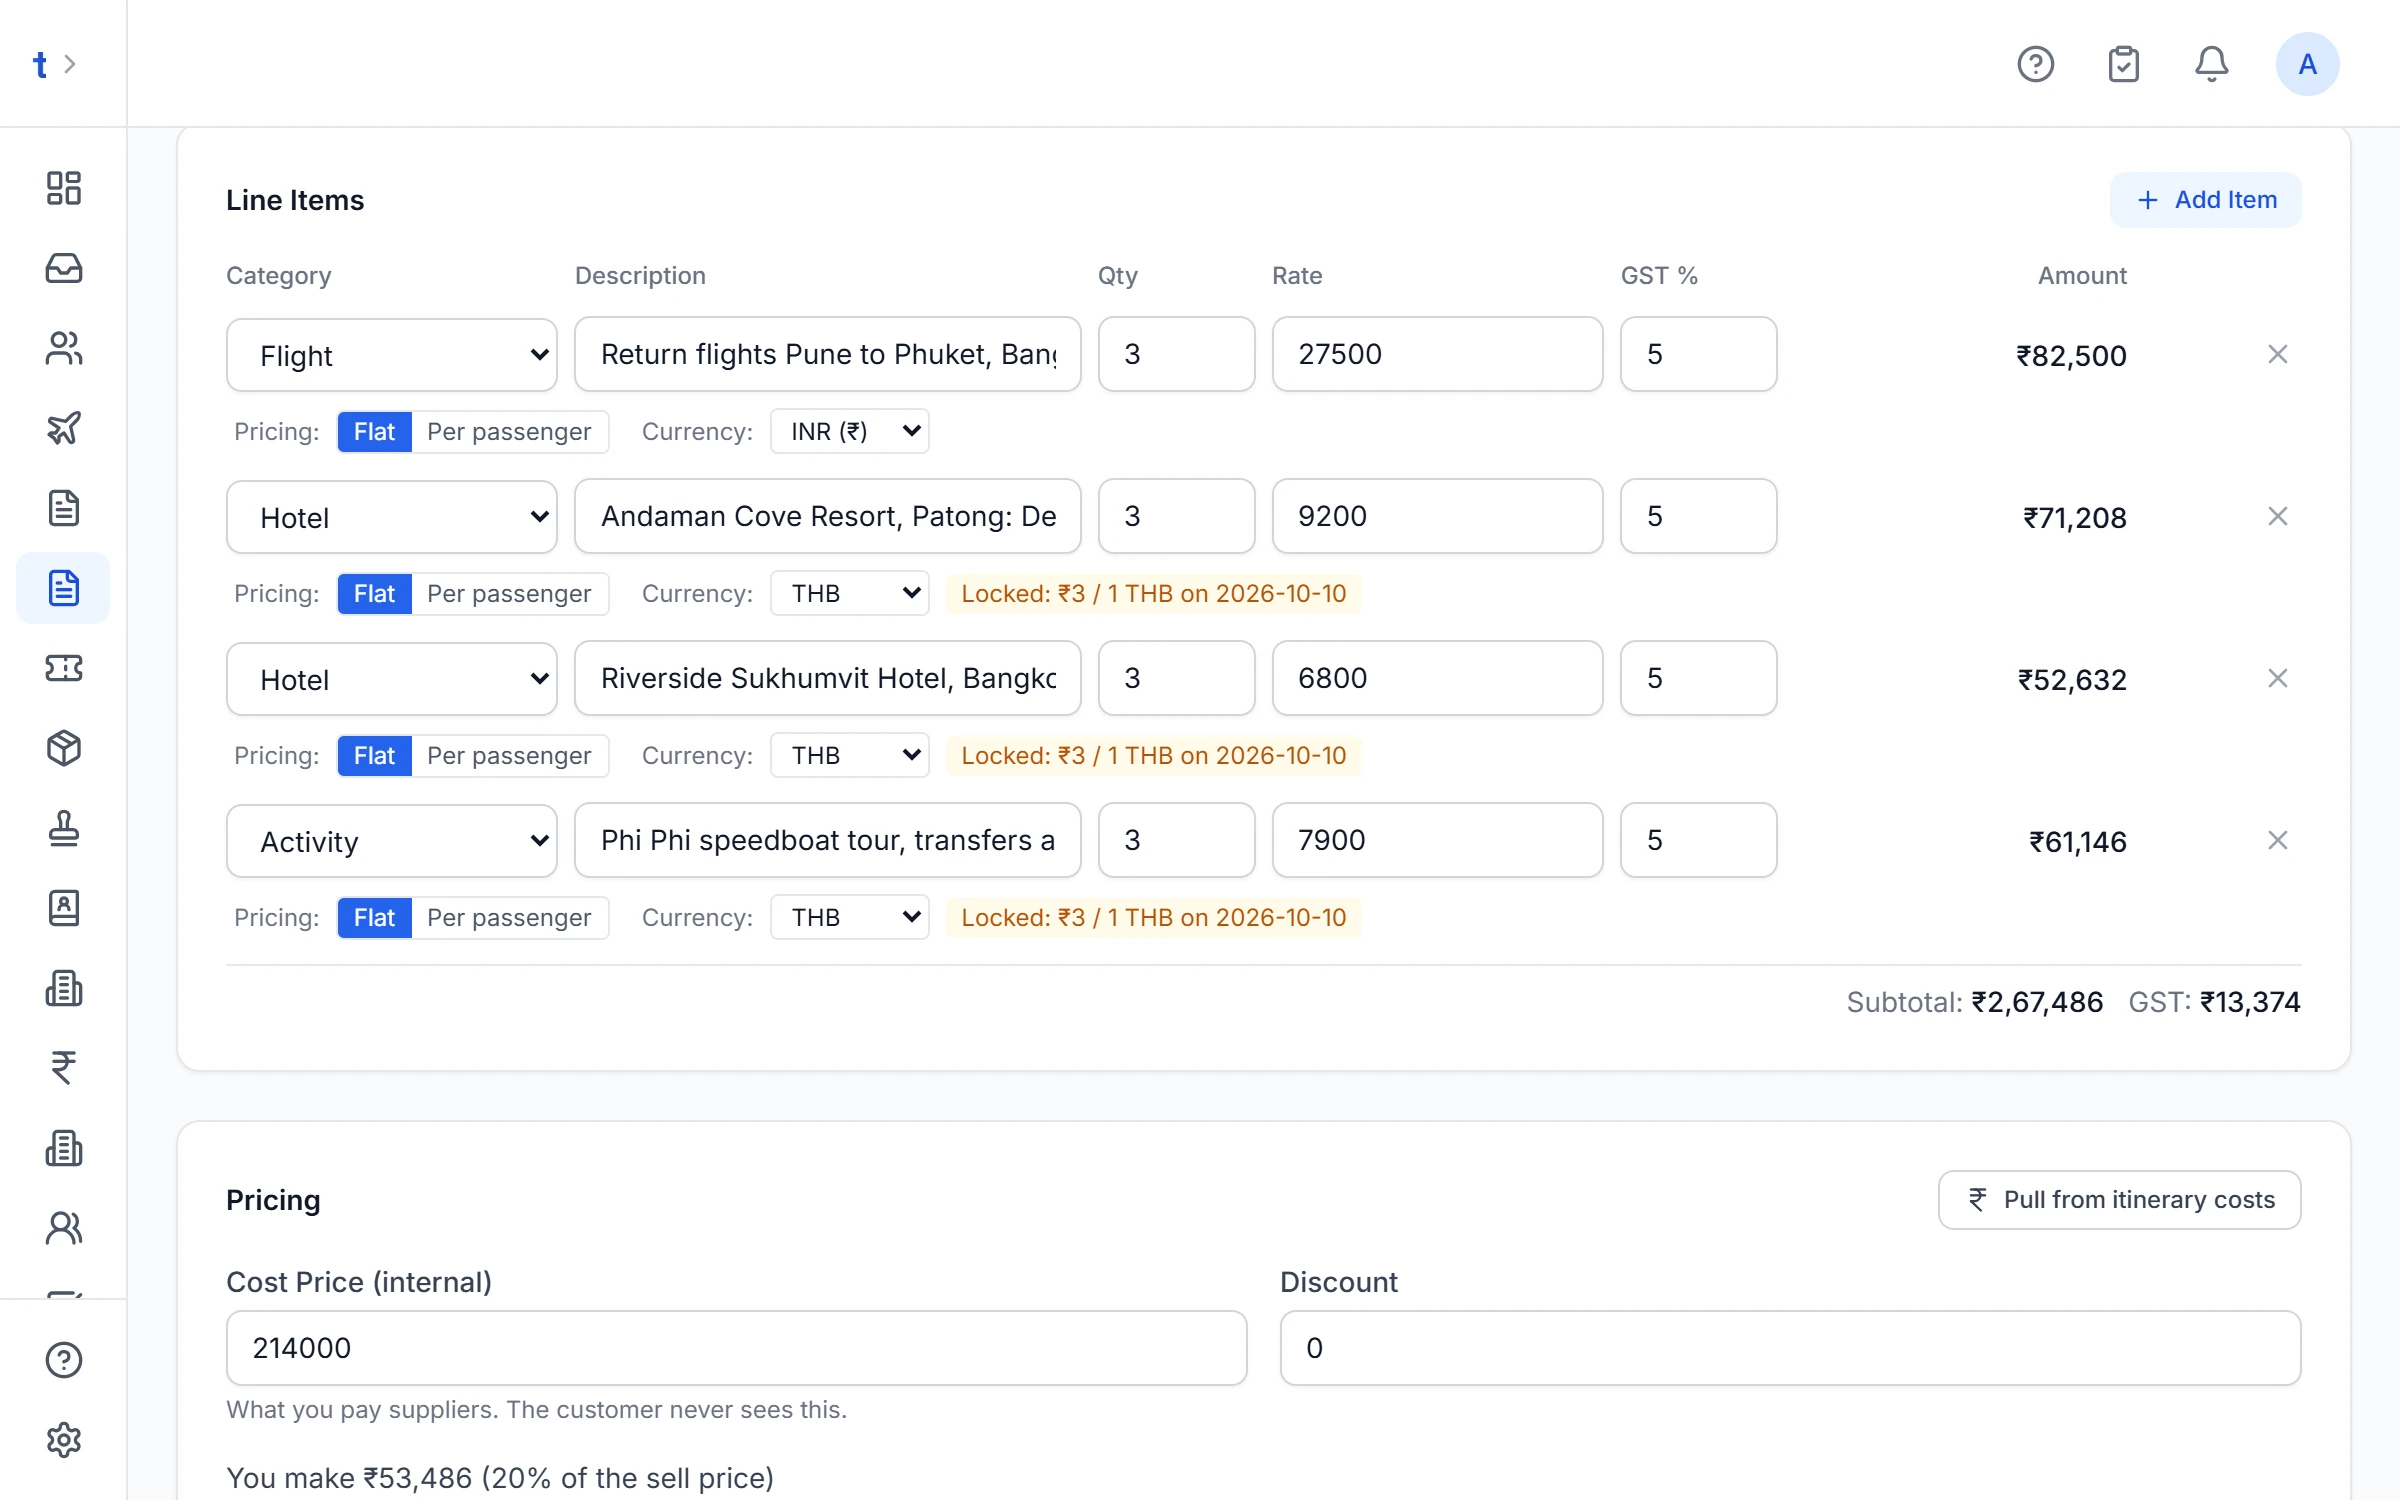This screenshot has height=1500, width=2400.
Task: Open notifications bell
Action: 2212,64
